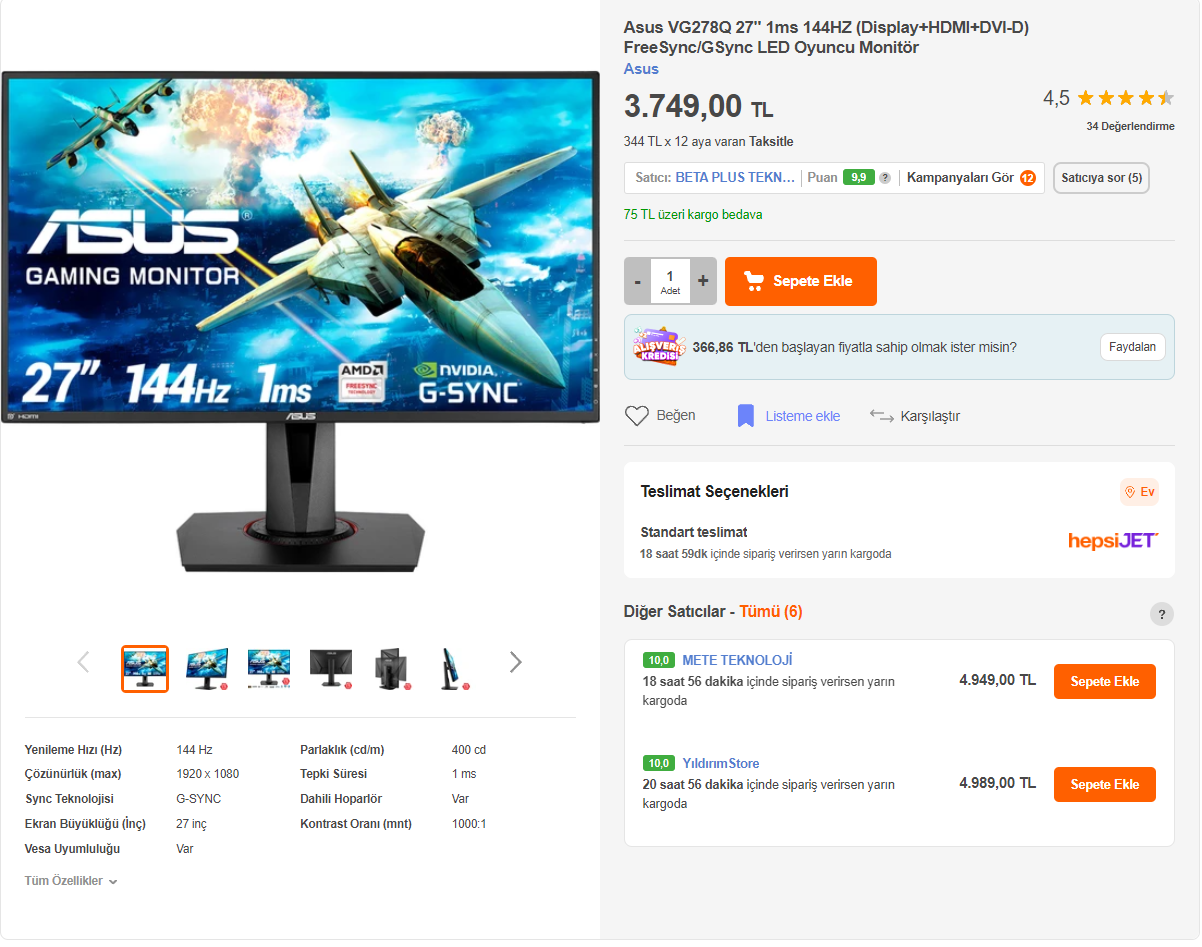This screenshot has height=947, width=1202.
Task: Click the Ev location pin icon
Action: pyautogui.click(x=1130, y=492)
